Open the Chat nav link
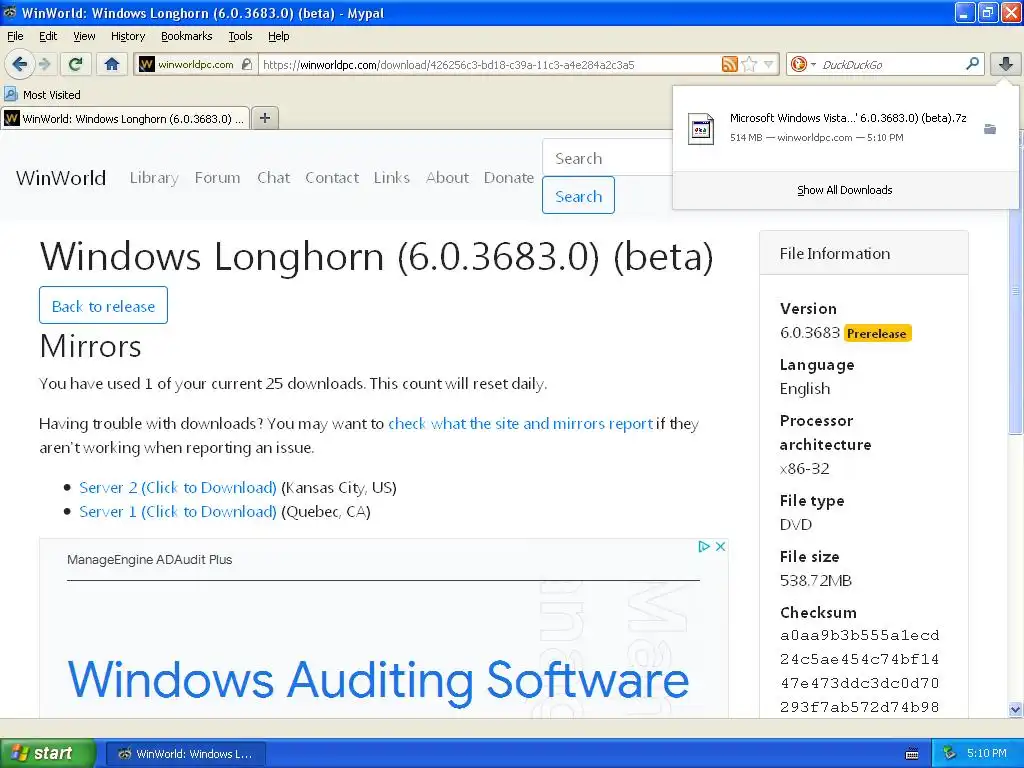 coord(274,178)
